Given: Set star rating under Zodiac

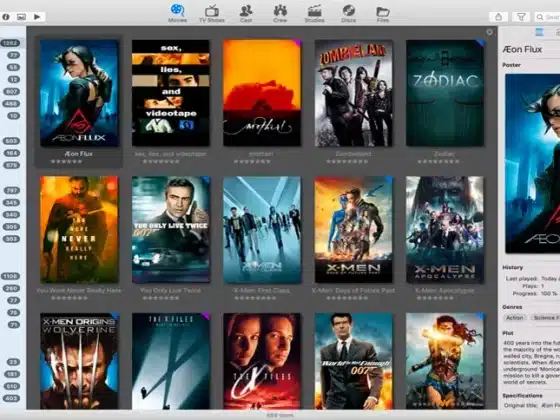Looking at the screenshot, I should click(x=439, y=162).
